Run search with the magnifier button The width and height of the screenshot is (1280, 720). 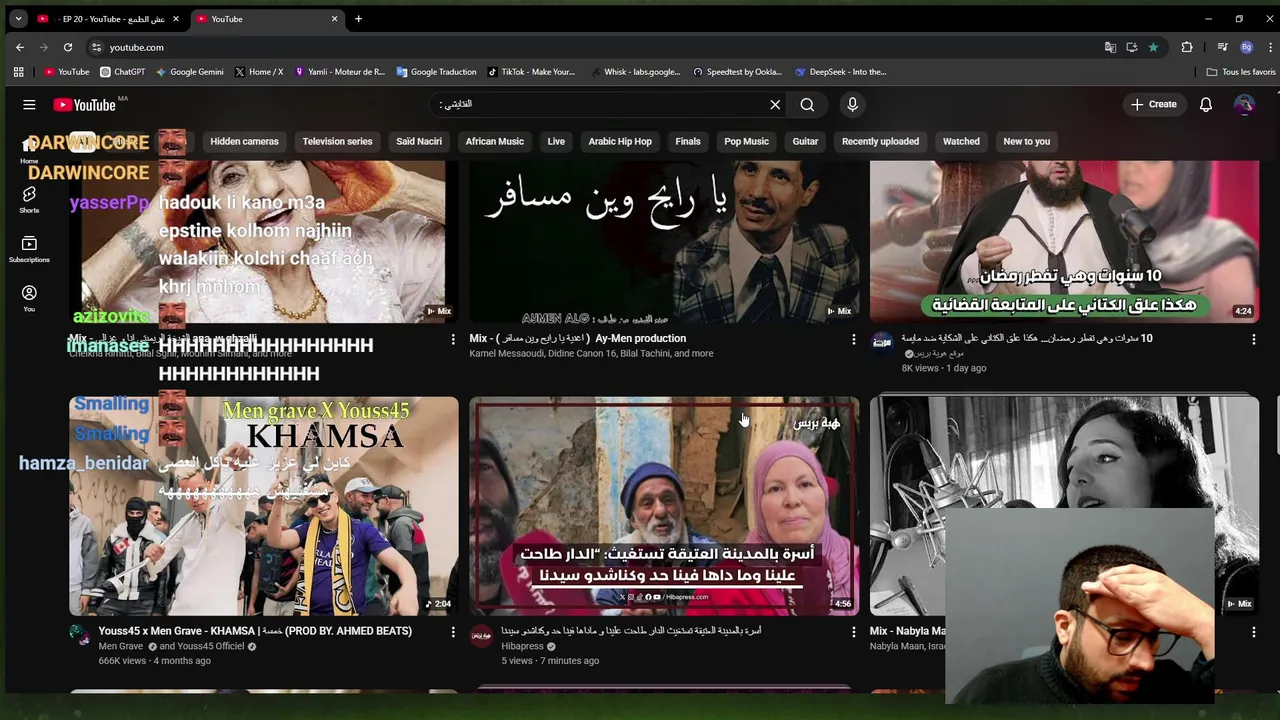point(807,104)
